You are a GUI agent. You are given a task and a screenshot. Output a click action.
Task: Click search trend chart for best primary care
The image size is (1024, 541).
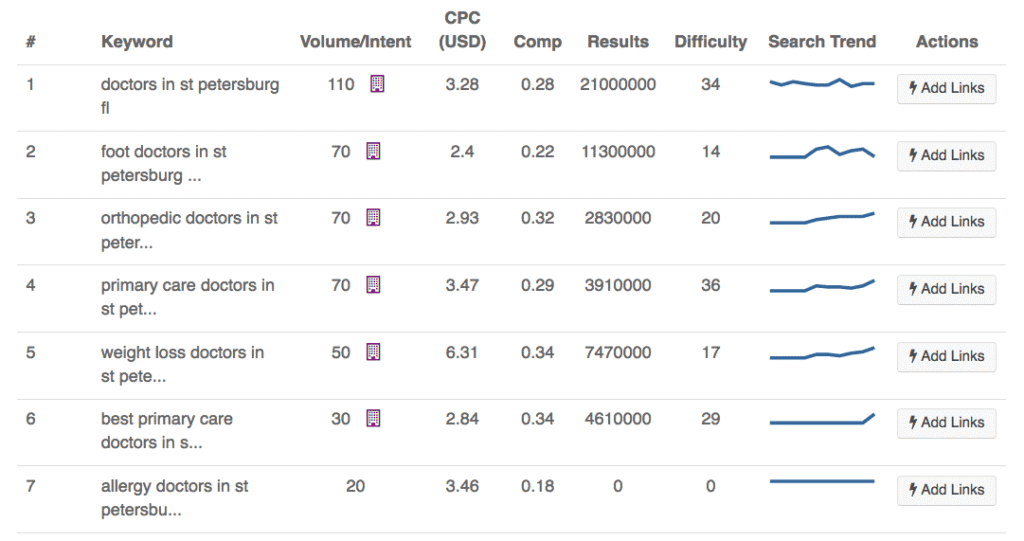click(821, 420)
